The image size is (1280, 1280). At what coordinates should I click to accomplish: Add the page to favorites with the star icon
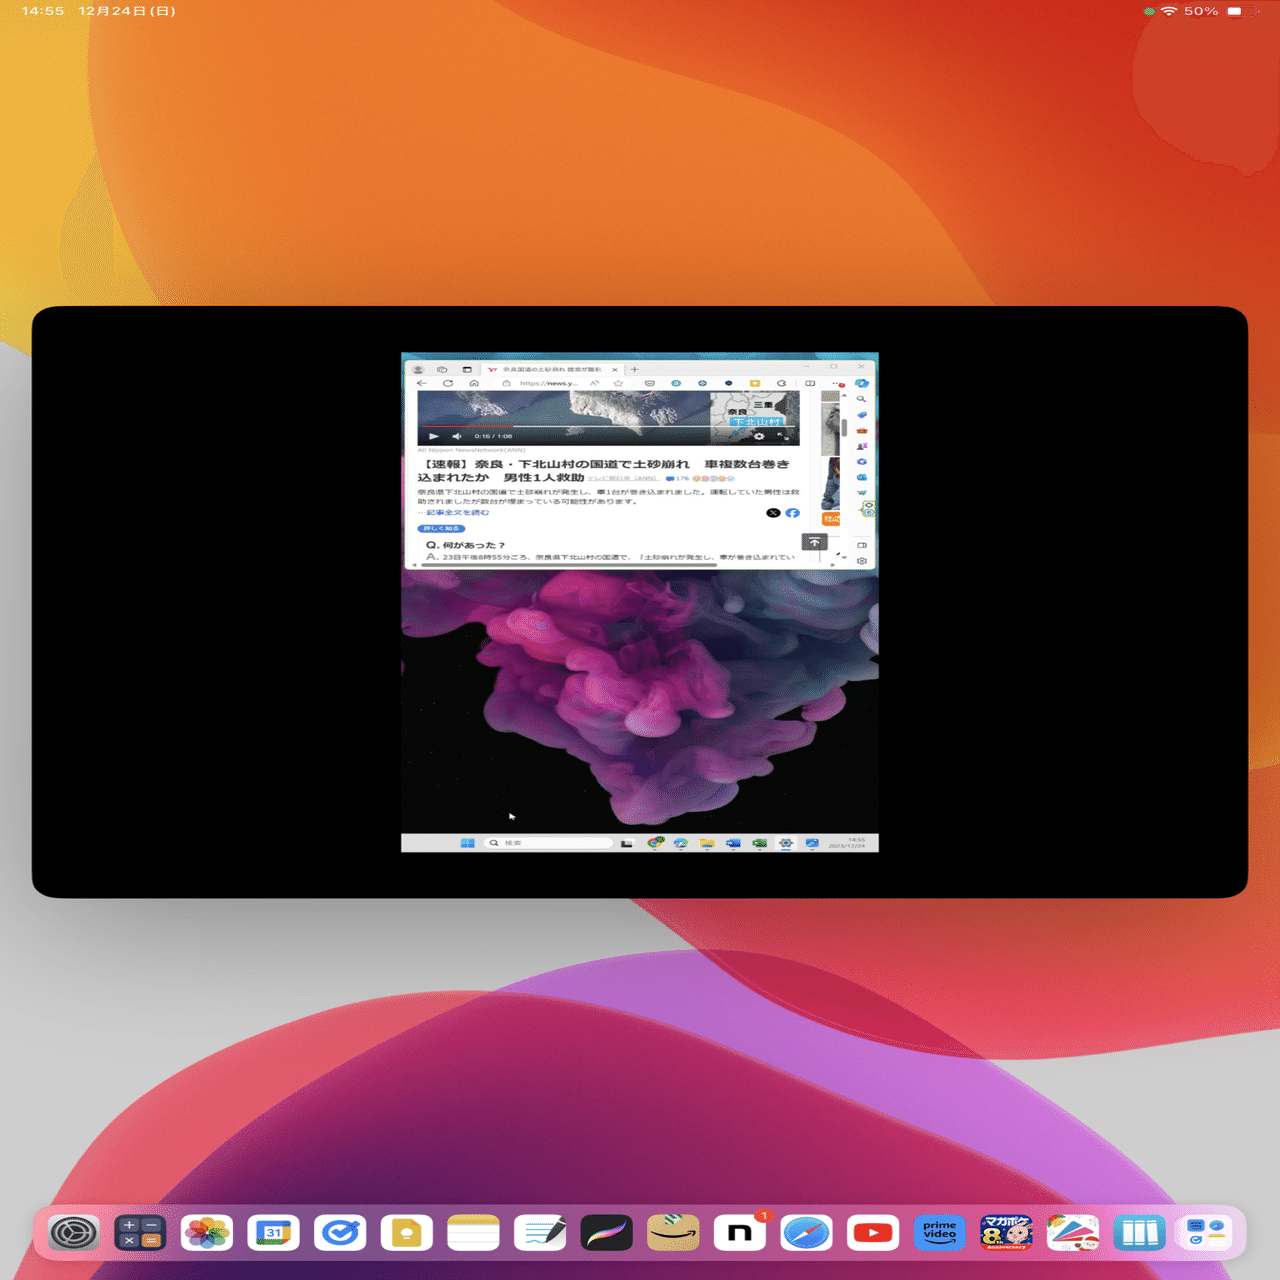(620, 382)
